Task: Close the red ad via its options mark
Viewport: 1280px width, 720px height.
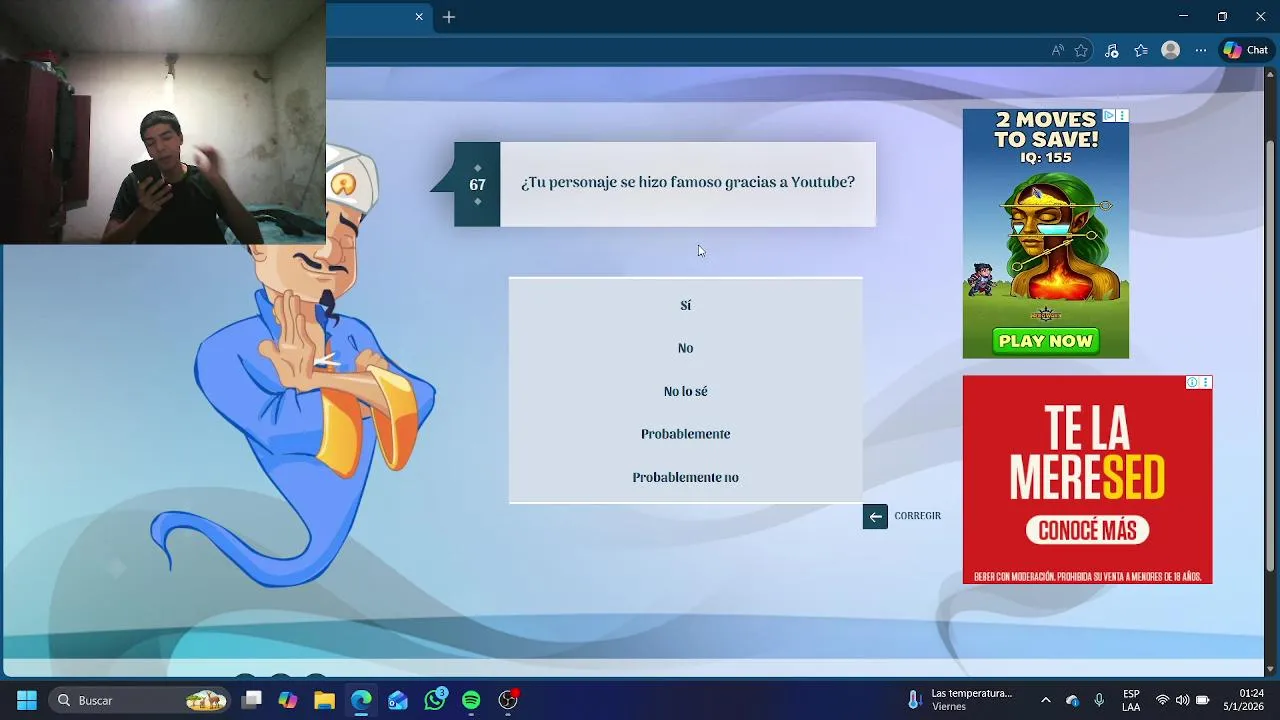Action: (1205, 382)
